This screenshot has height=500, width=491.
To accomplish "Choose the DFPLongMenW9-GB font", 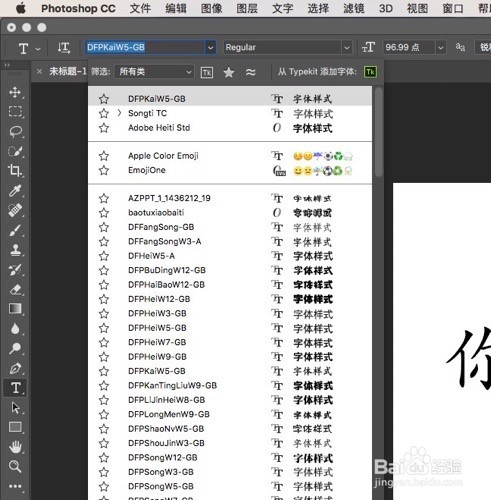I will pyautogui.click(x=230, y=414).
